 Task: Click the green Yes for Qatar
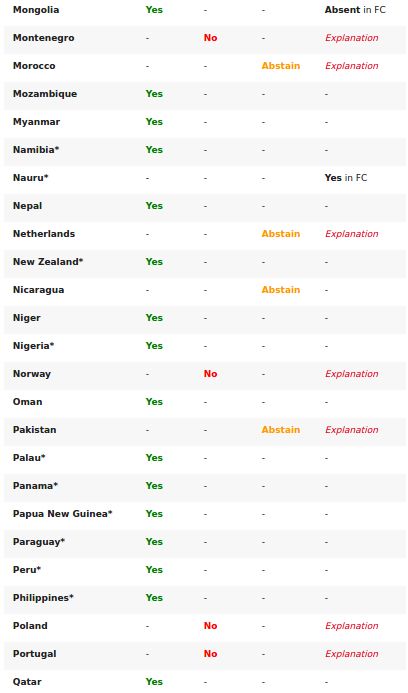coord(154,682)
